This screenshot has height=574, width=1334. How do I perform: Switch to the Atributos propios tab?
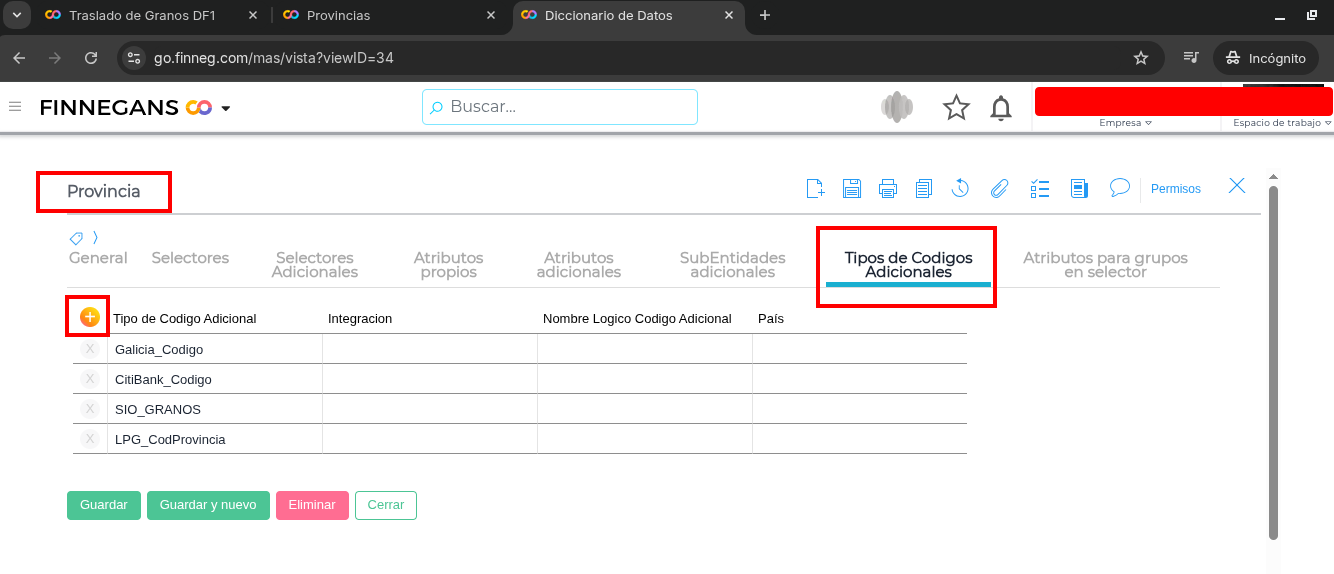(x=448, y=265)
